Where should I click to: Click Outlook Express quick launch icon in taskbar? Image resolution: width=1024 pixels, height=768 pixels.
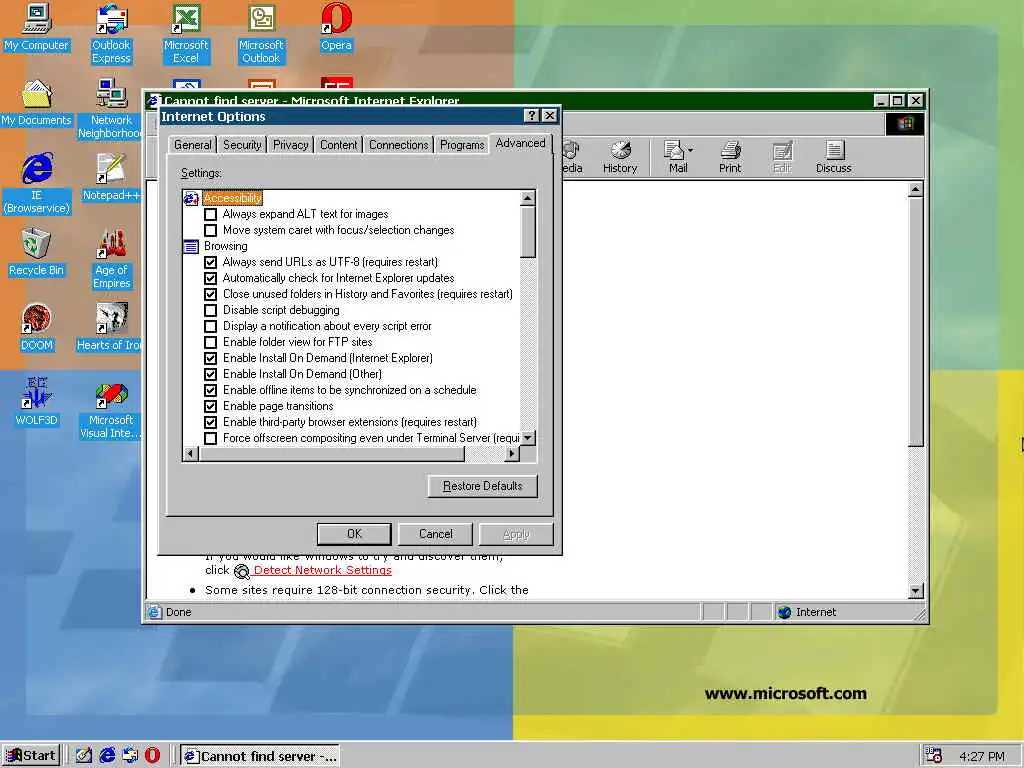coord(130,756)
